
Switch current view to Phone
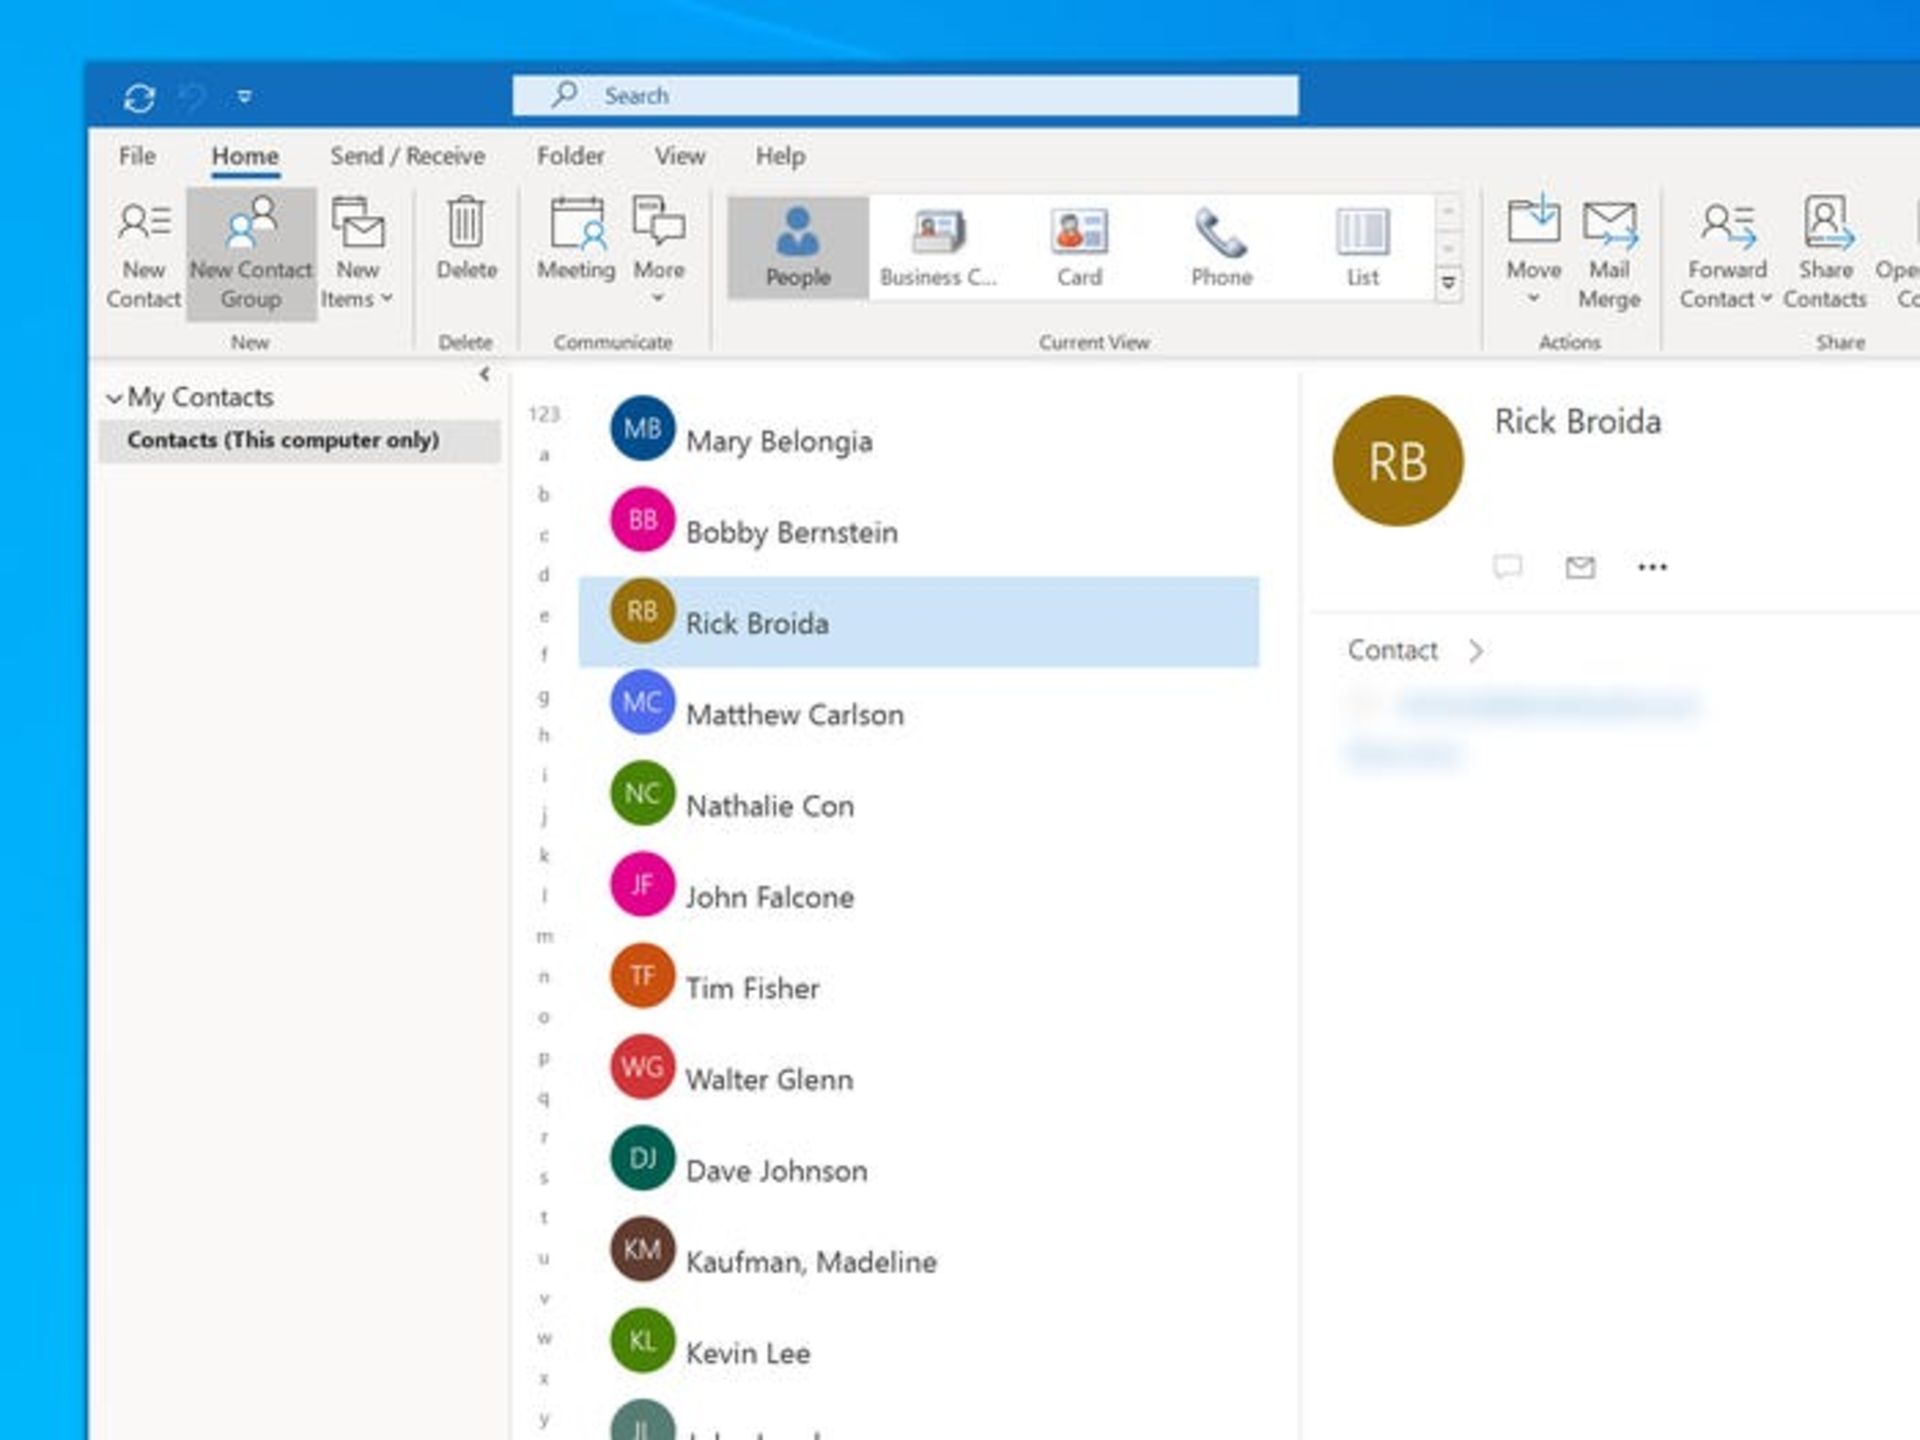click(1221, 248)
